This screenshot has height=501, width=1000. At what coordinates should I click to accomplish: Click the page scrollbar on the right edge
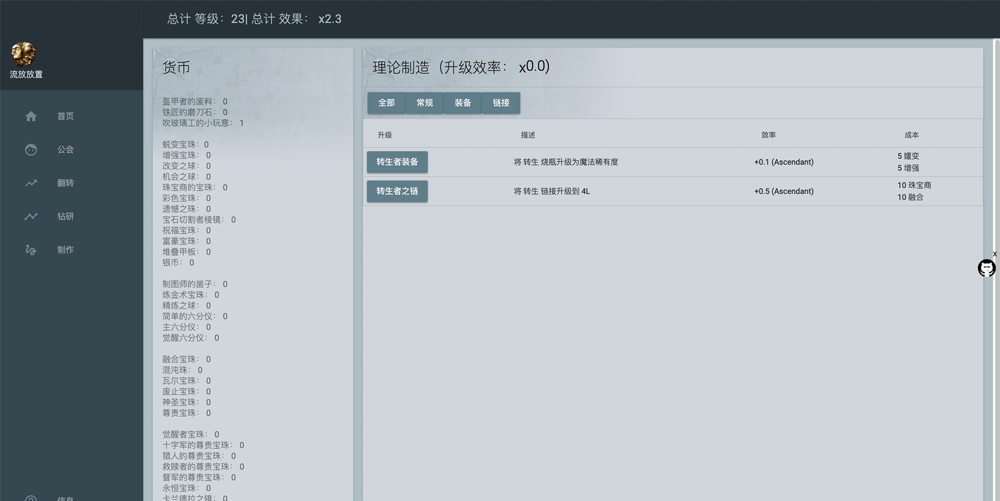tap(996, 270)
